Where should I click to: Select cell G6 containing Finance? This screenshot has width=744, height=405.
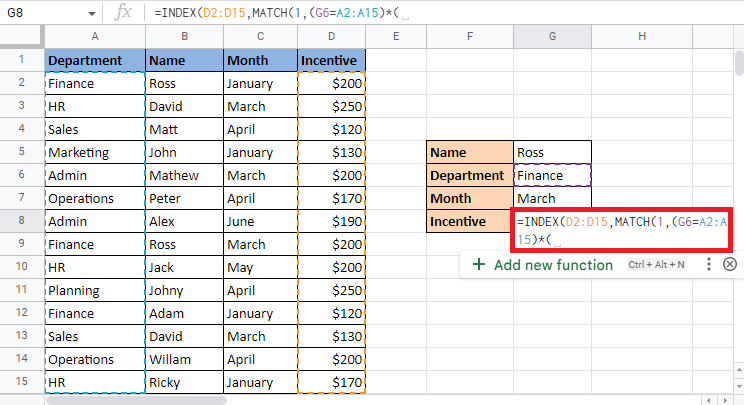(552, 175)
